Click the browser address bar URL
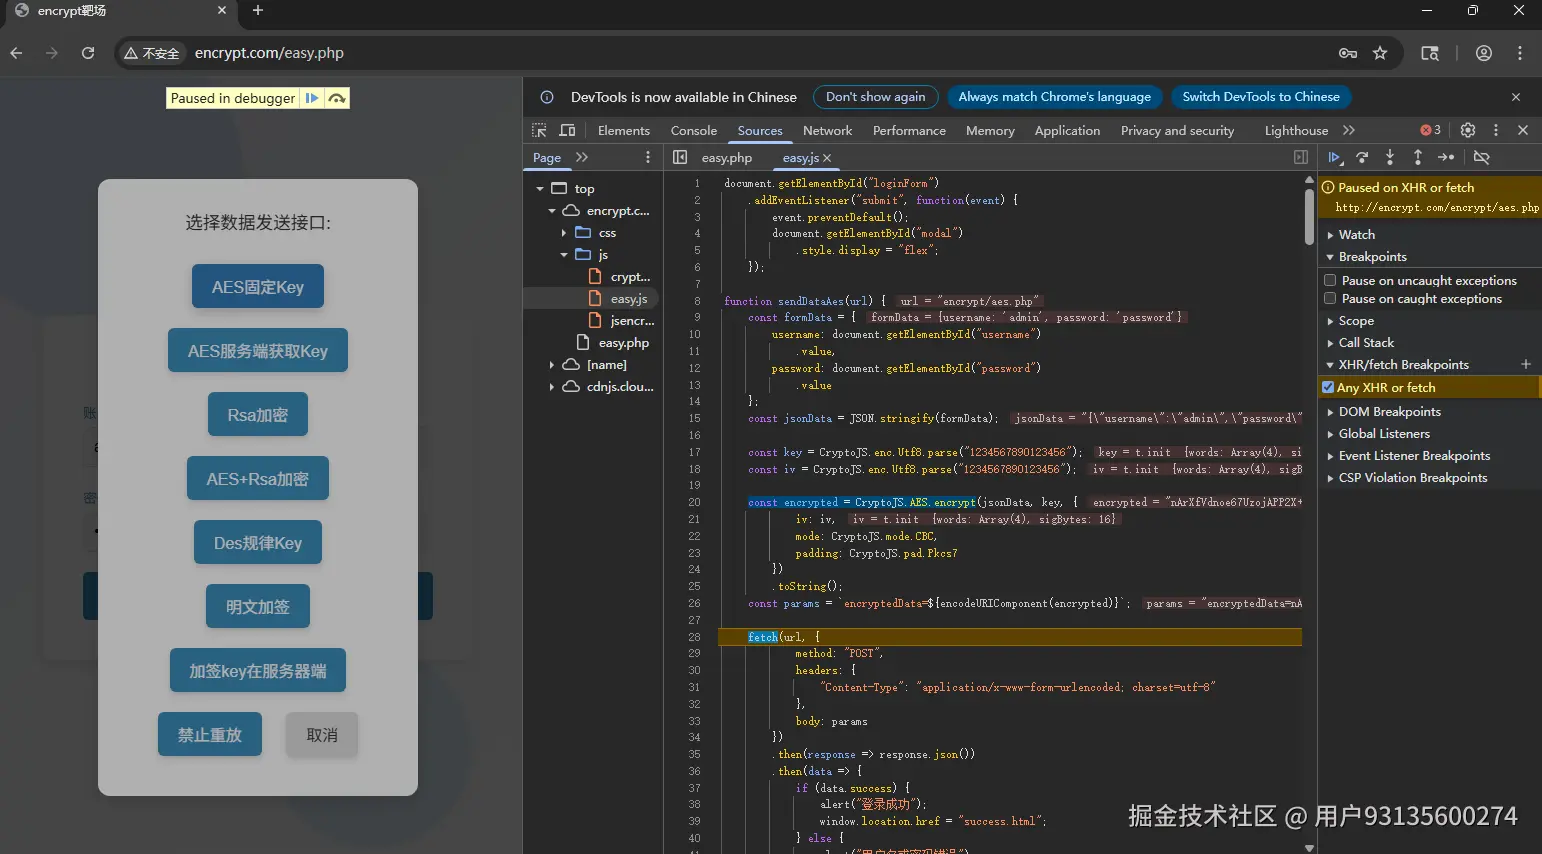 tap(269, 53)
